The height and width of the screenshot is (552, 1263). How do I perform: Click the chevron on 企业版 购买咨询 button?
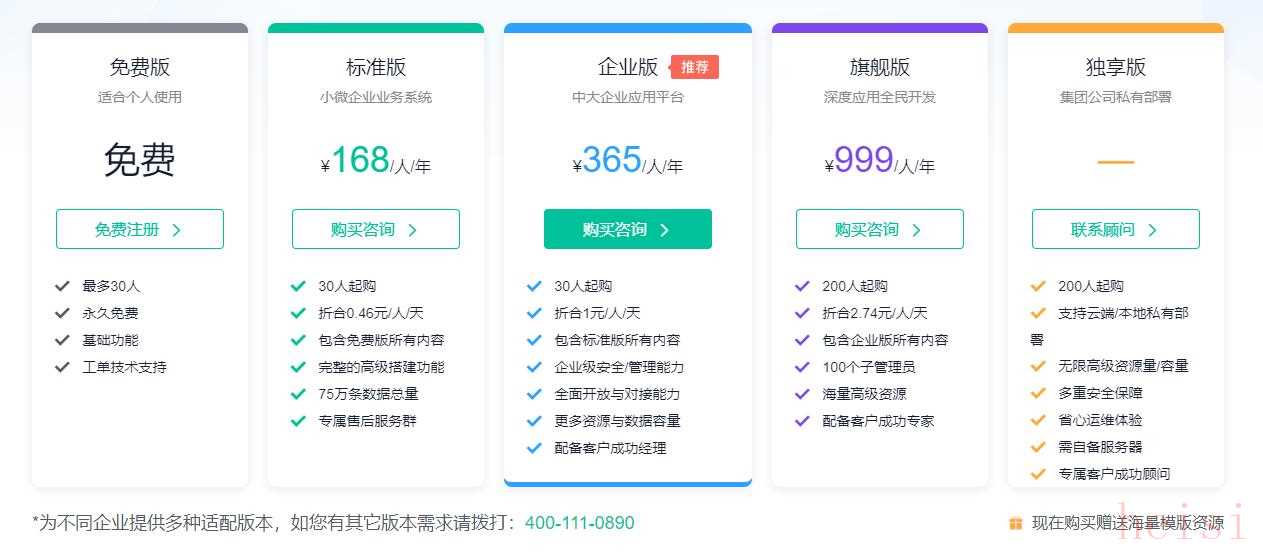tap(665, 230)
